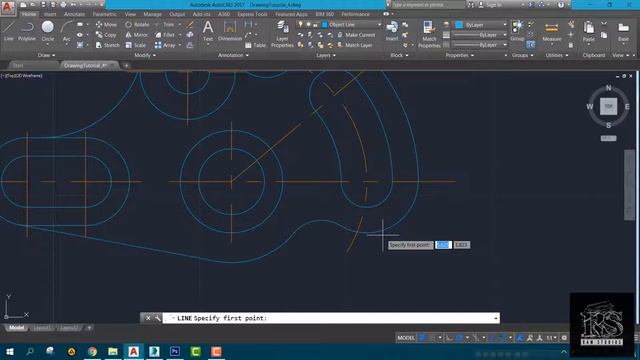
Task: Toggle object snap in status bar
Action: tap(504, 338)
